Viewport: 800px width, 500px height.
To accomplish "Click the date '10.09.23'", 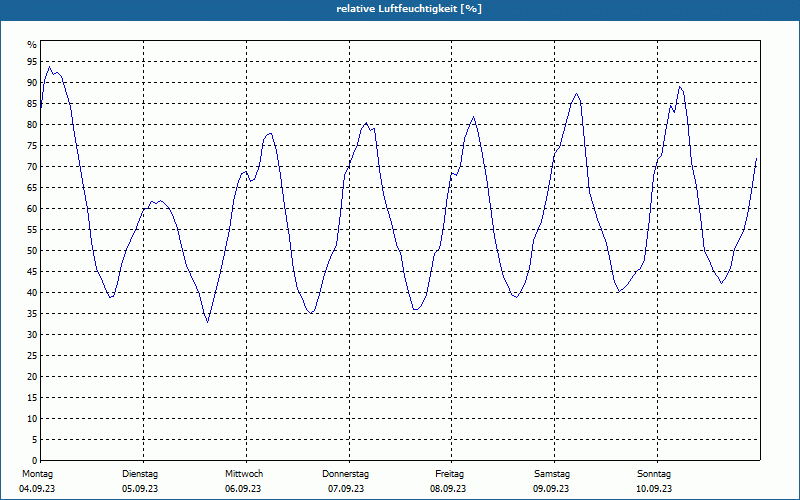I will point(654,489).
